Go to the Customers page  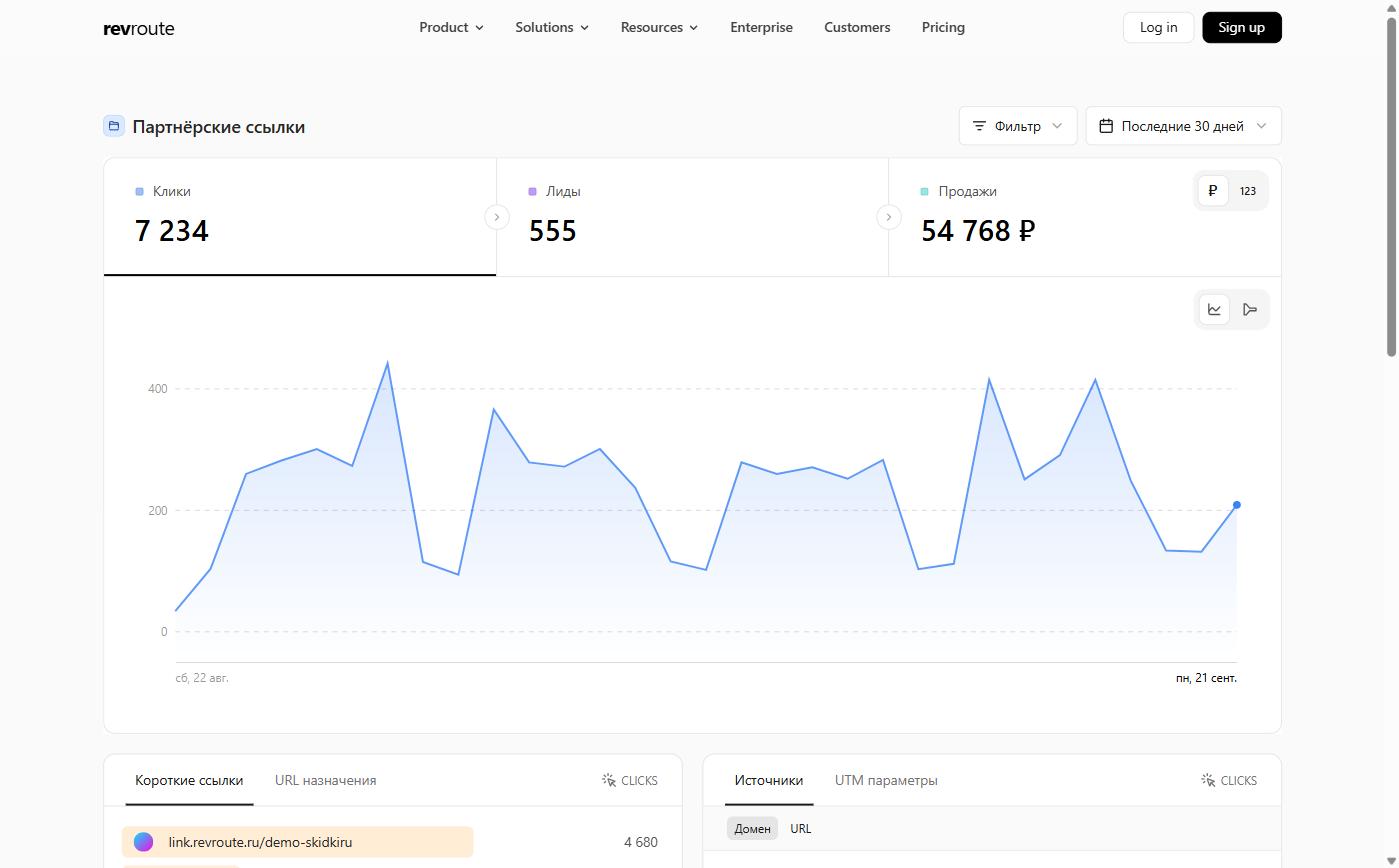pos(857,27)
